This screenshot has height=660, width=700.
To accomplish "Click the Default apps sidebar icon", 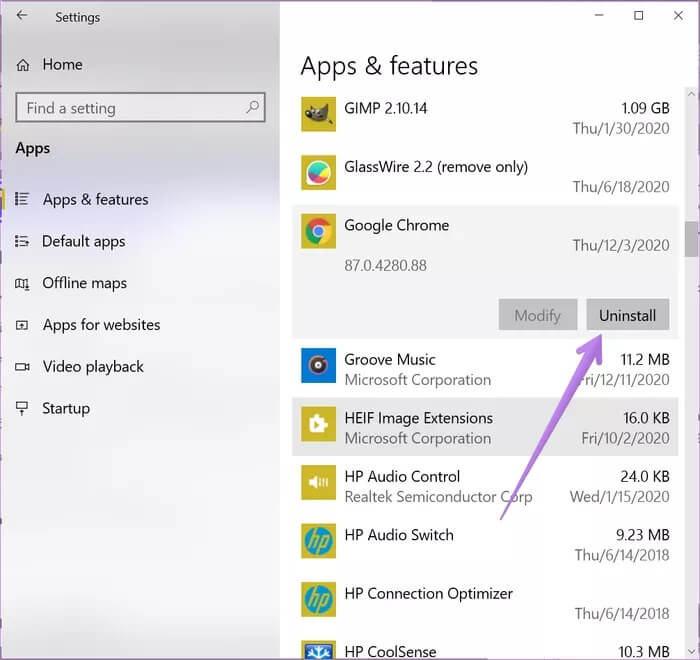I will coord(22,241).
